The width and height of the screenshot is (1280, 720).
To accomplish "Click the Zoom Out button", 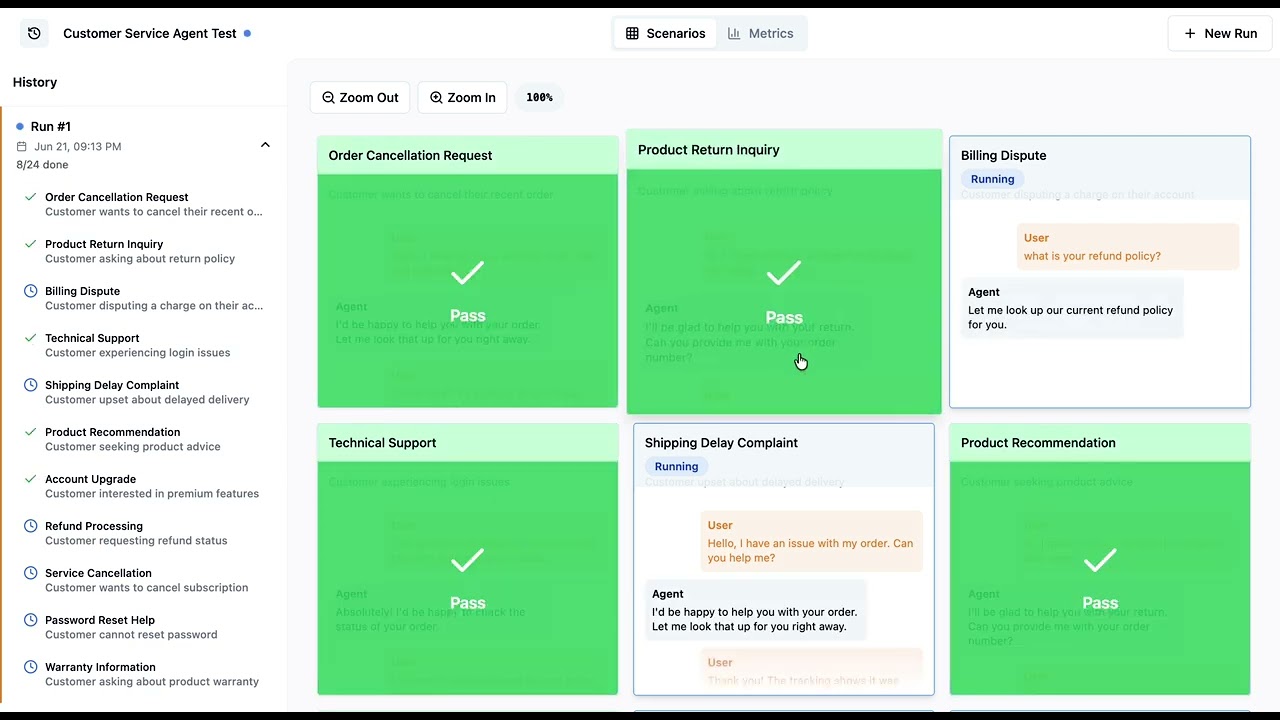I will click(x=360, y=97).
